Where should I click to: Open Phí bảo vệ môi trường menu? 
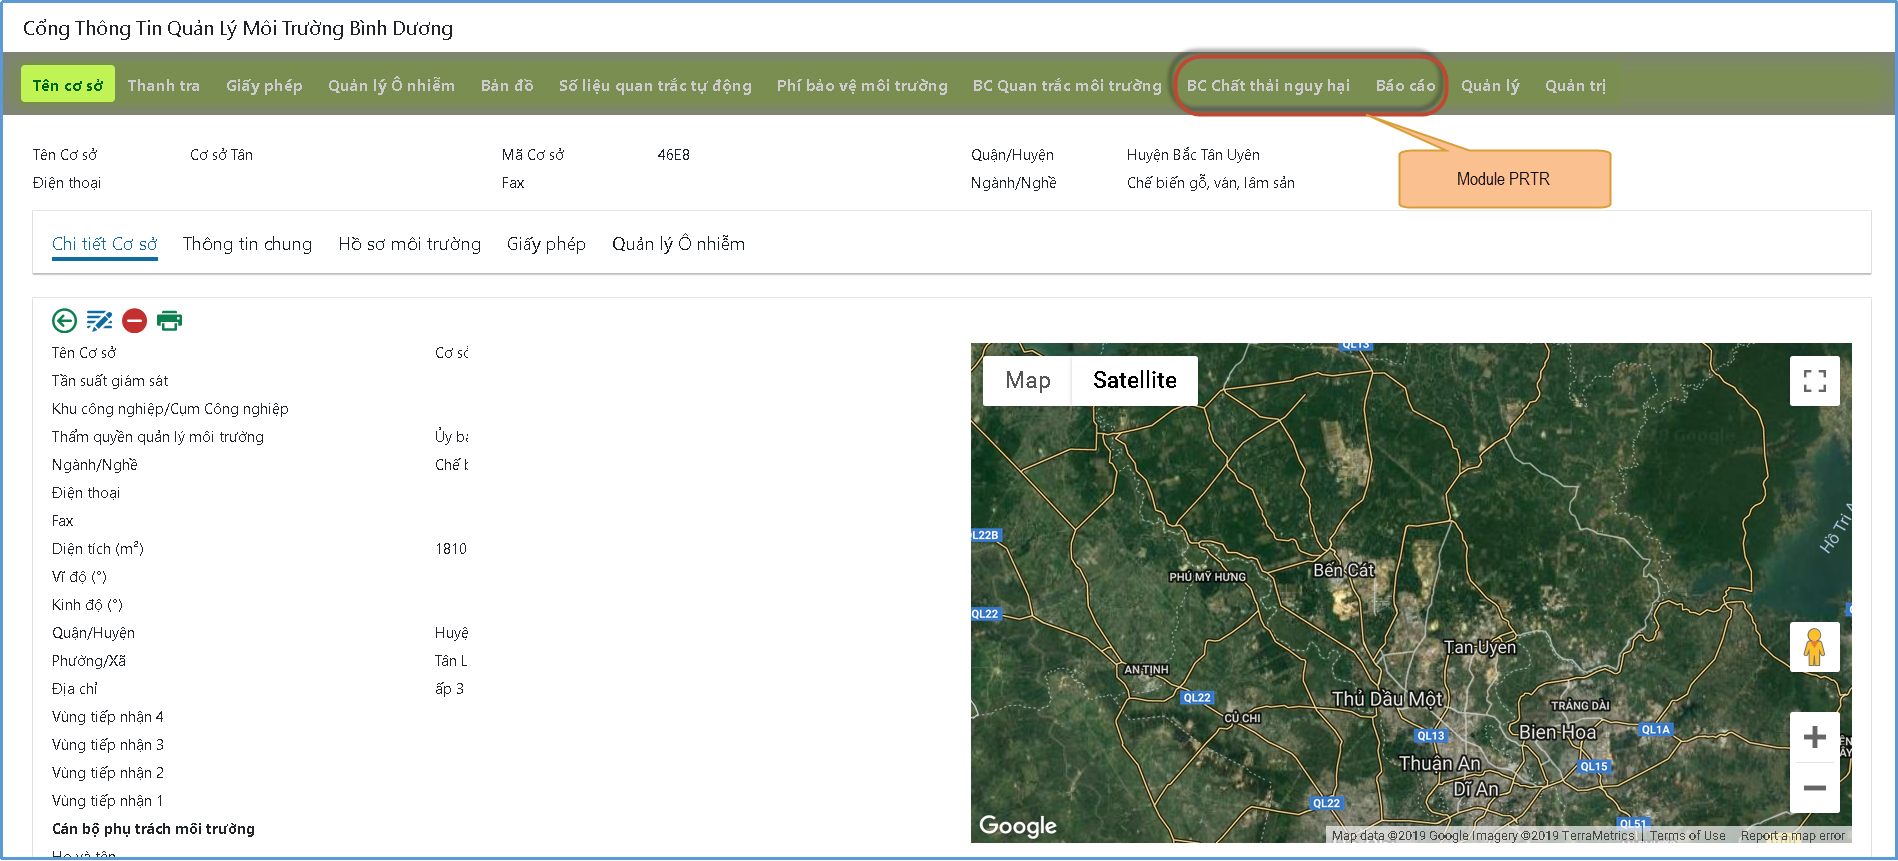coord(862,86)
